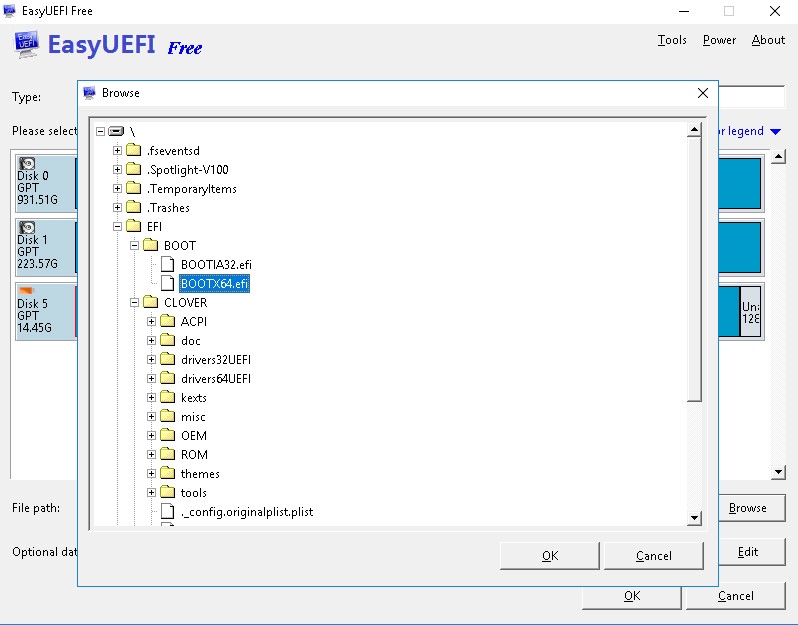Open the Tools menu
798x625 pixels.
click(x=672, y=40)
